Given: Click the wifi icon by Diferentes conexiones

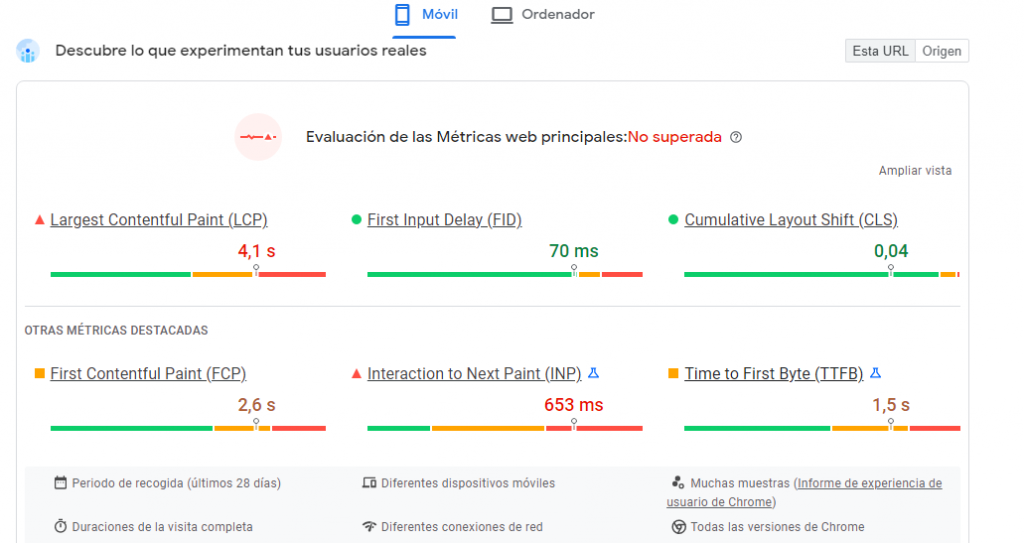Looking at the screenshot, I should coord(369,527).
